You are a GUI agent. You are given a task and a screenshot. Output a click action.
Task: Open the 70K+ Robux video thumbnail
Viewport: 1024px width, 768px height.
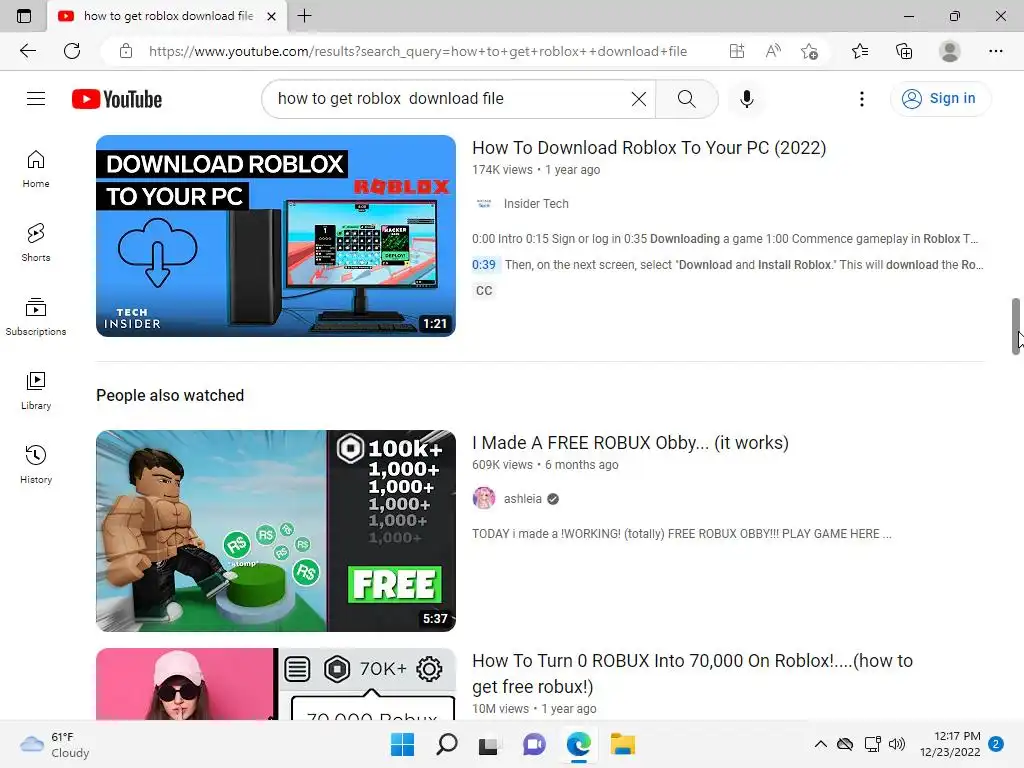coord(276,684)
